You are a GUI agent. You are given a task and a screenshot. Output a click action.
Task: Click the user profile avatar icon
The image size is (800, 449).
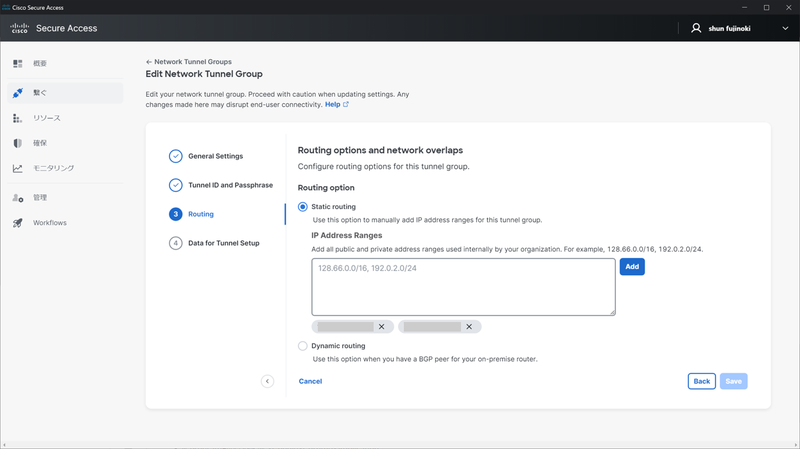(x=696, y=28)
